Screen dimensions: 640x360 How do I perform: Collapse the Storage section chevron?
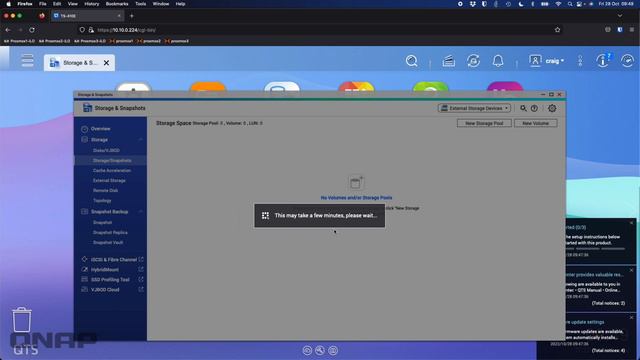click(x=141, y=140)
